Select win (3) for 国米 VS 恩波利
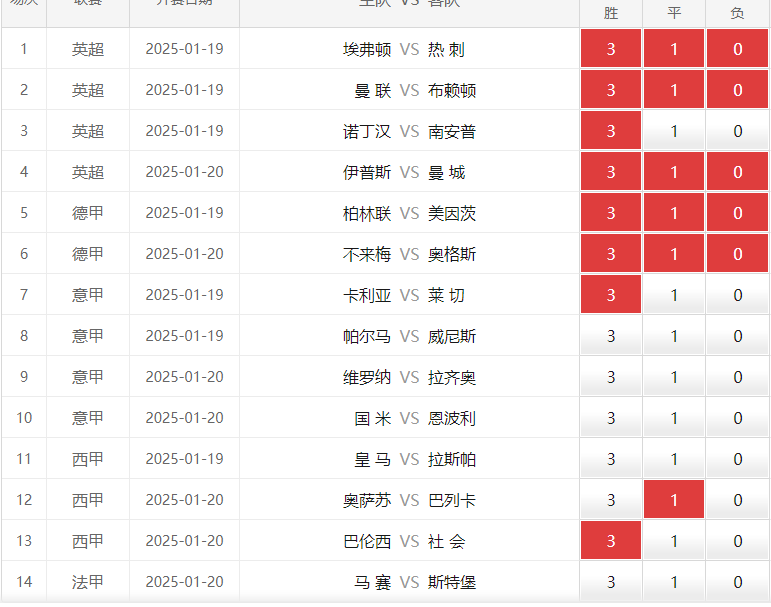The height and width of the screenshot is (607, 771). 611,418
